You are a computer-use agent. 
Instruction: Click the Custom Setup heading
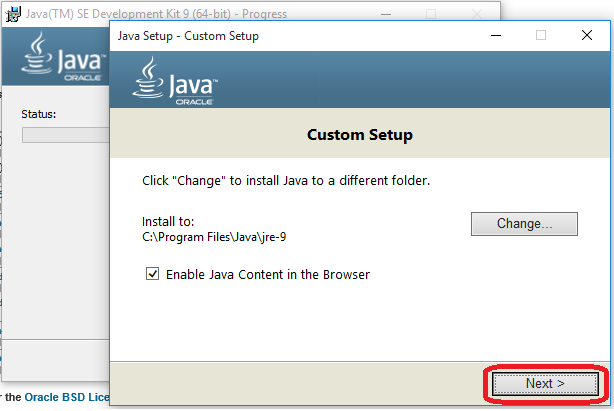coord(359,134)
